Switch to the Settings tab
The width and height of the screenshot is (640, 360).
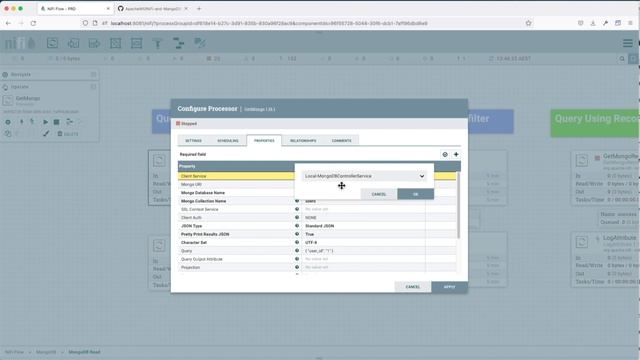(x=193, y=140)
